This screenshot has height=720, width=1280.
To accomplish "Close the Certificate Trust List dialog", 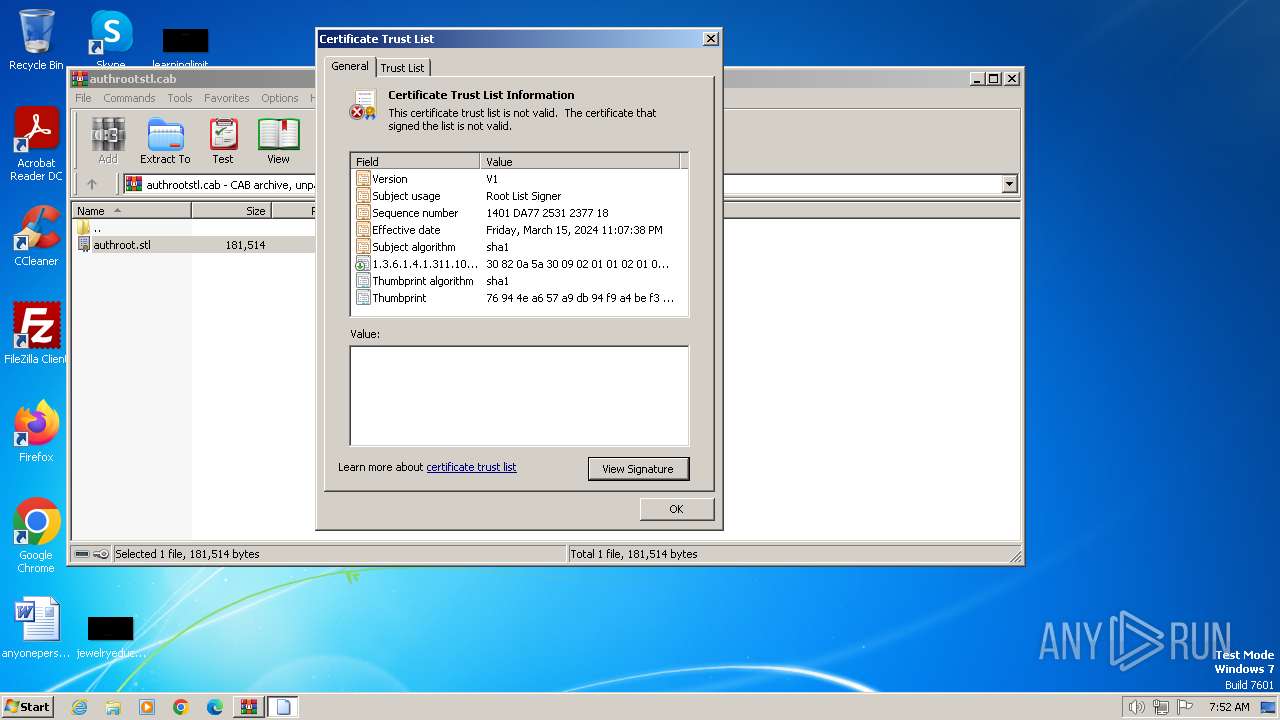I will tap(711, 39).
